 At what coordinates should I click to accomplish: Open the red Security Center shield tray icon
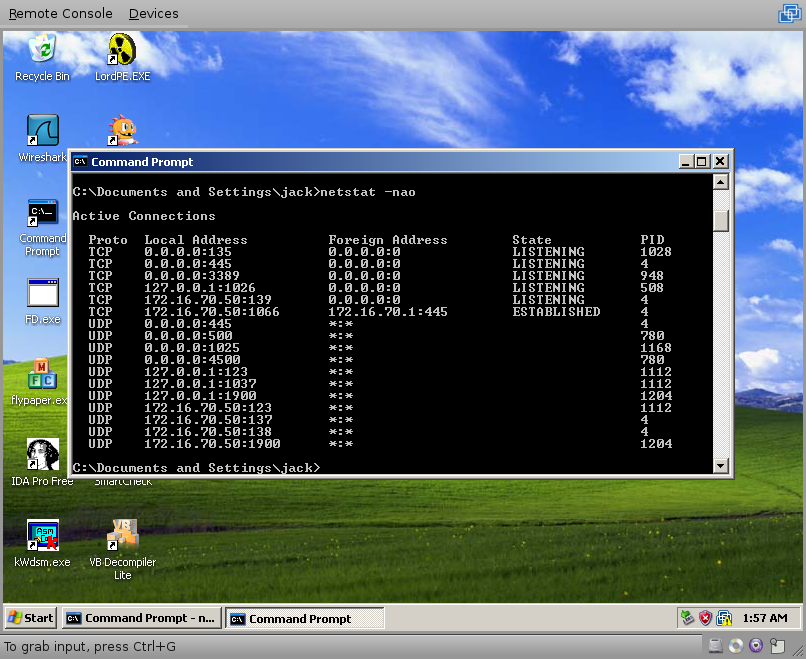click(x=706, y=617)
